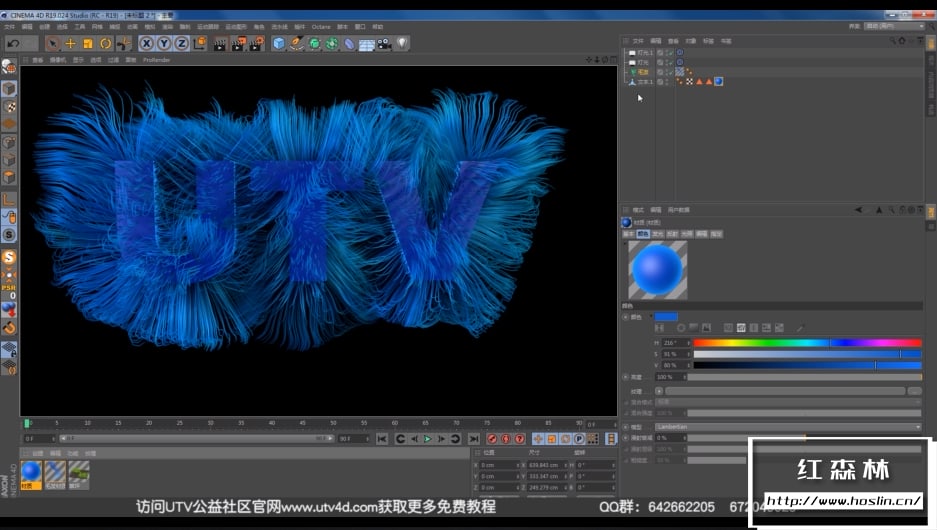The height and width of the screenshot is (530, 937).
Task: Click the texture browse '...' button
Action: point(914,391)
